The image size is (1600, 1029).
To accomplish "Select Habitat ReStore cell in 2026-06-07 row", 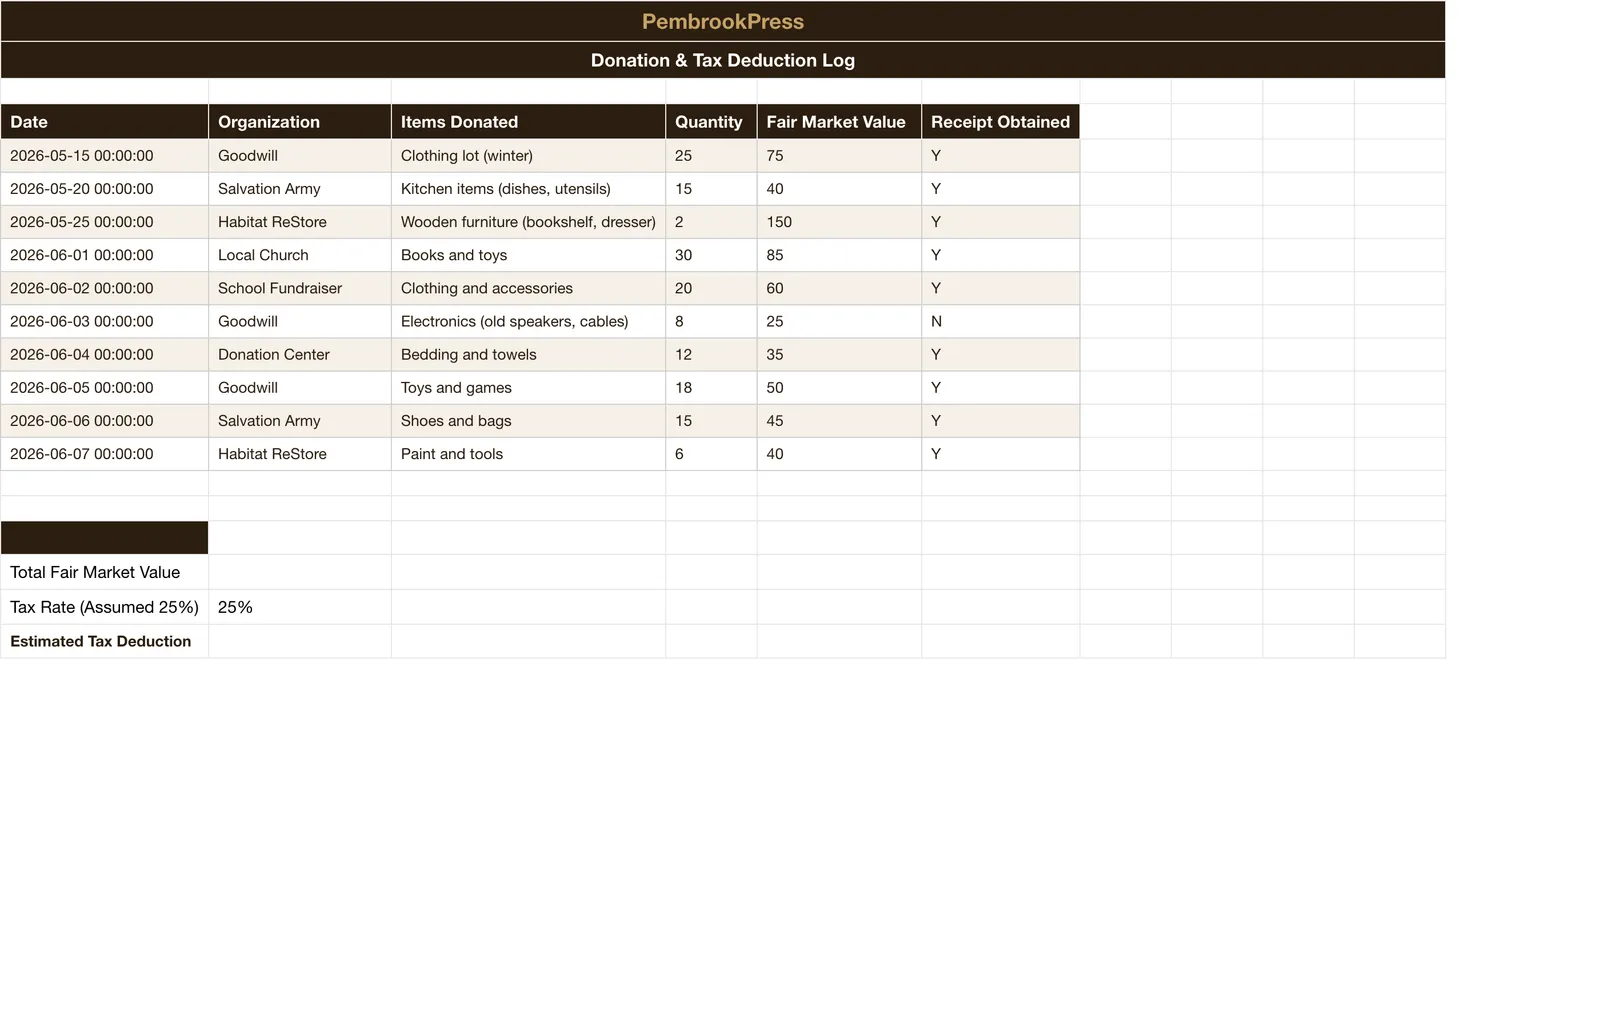I will click(x=300, y=453).
